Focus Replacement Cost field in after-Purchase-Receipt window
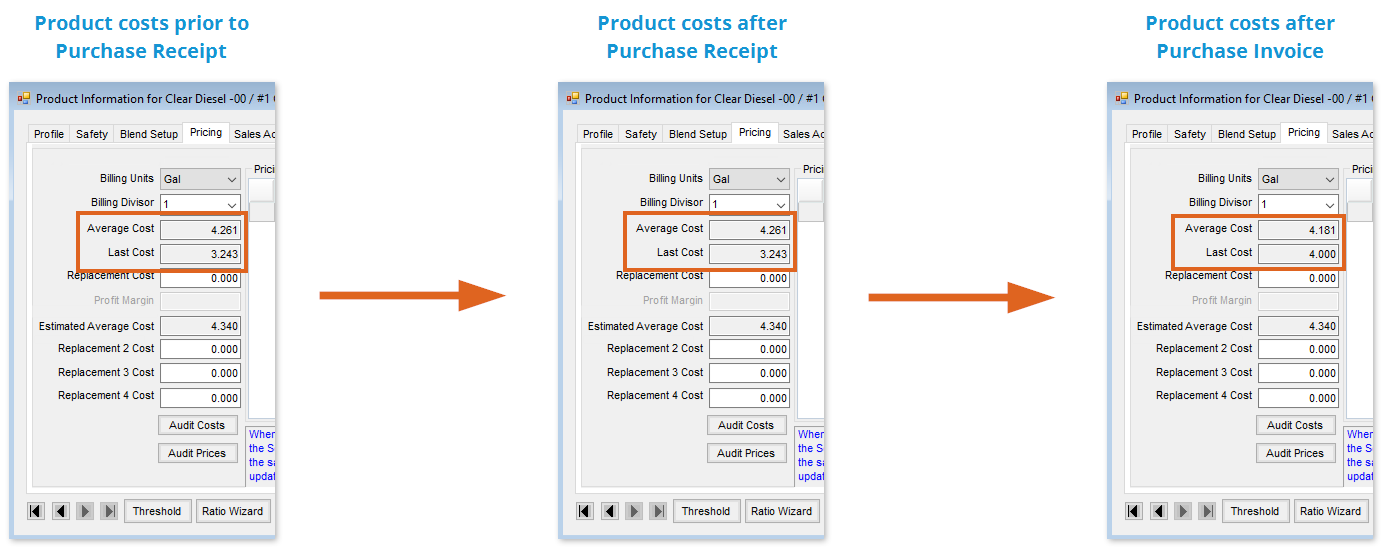Viewport: 1388px width, 558px height. coord(749,279)
